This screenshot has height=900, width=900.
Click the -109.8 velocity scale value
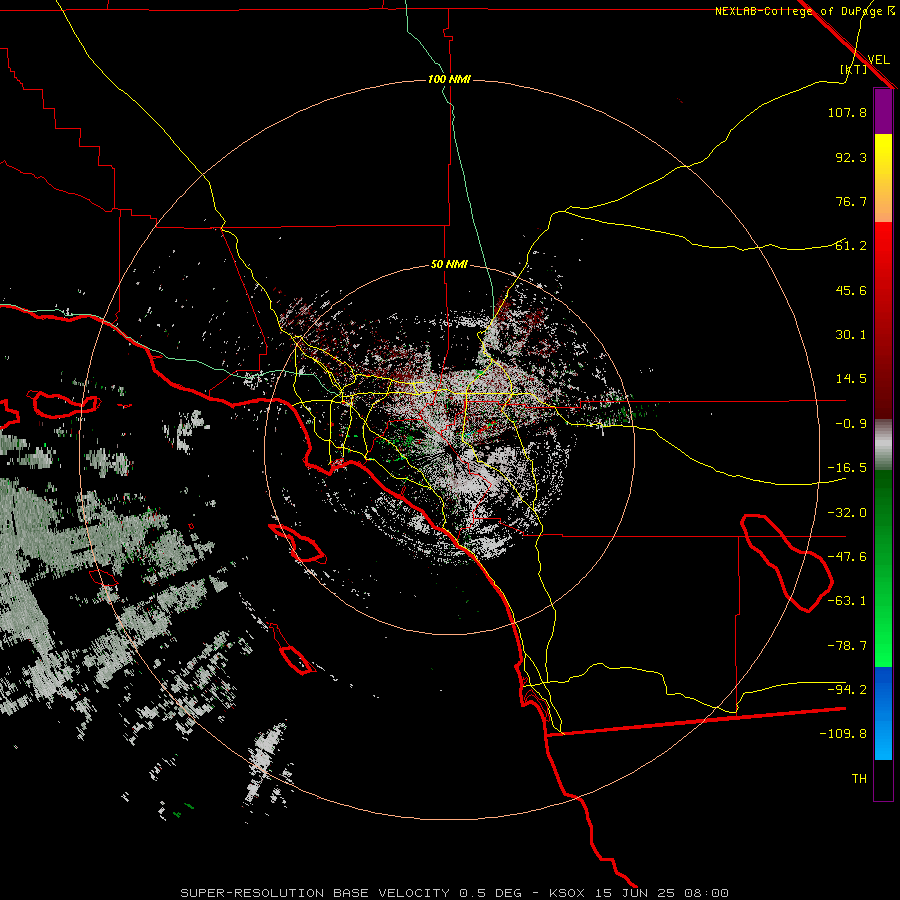point(843,734)
